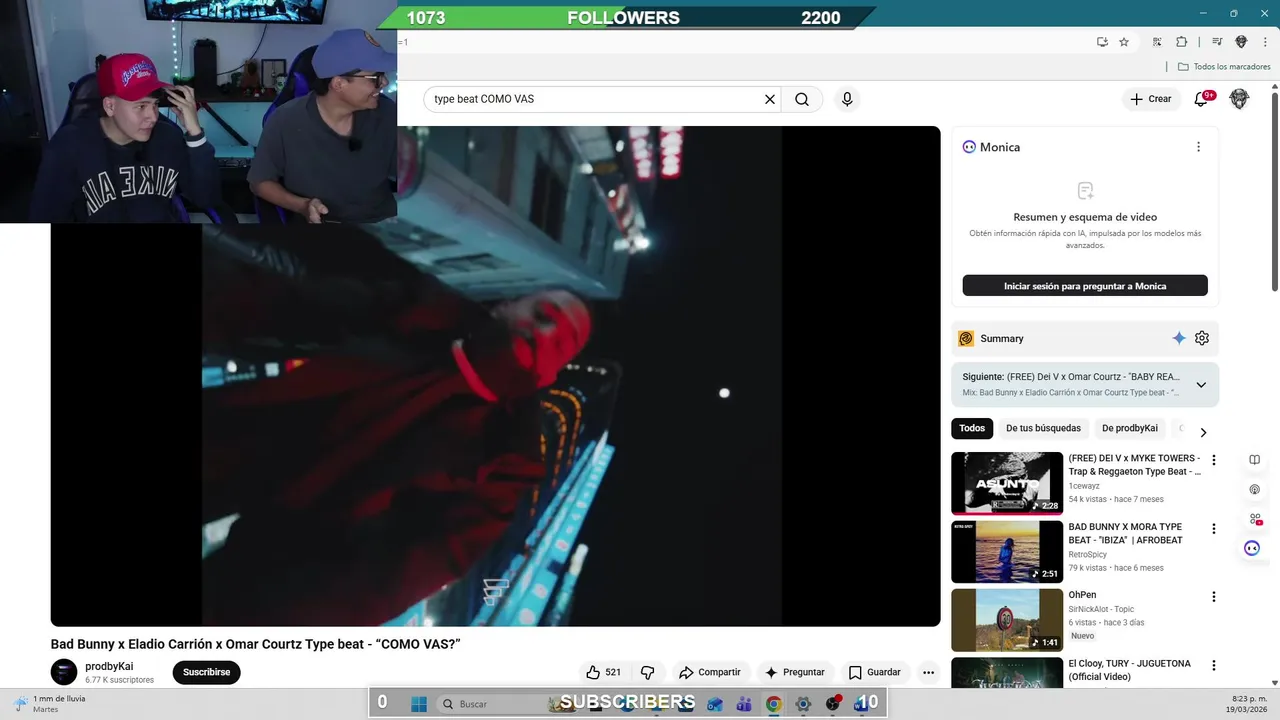Bookmark this page with the star icon
The image size is (1280, 720).
[1124, 42]
